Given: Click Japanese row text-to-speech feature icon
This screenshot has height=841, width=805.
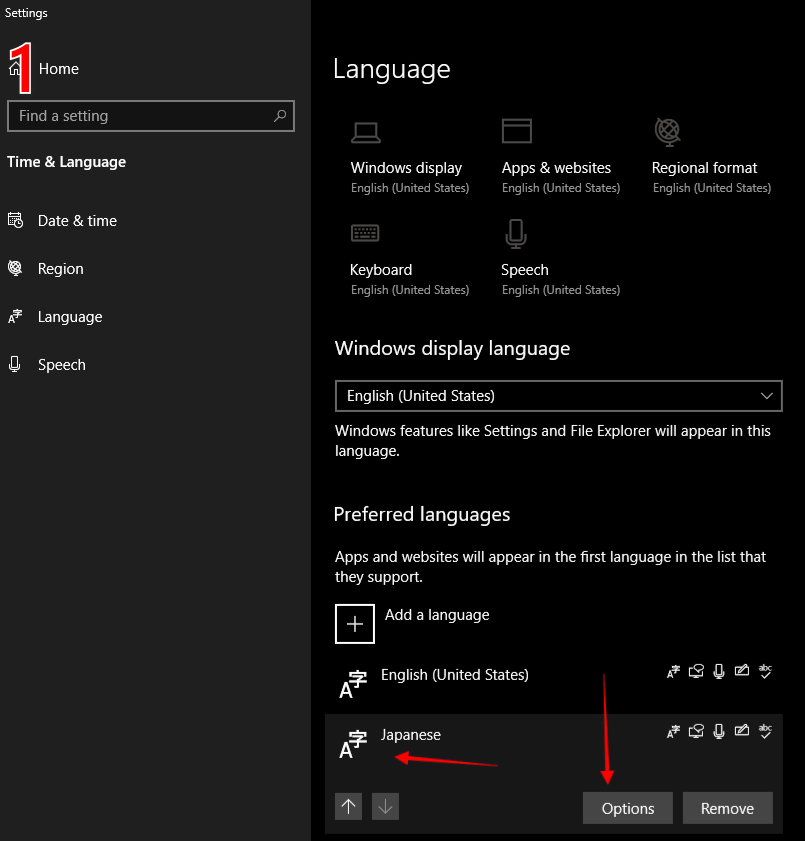Looking at the screenshot, I should tap(696, 732).
